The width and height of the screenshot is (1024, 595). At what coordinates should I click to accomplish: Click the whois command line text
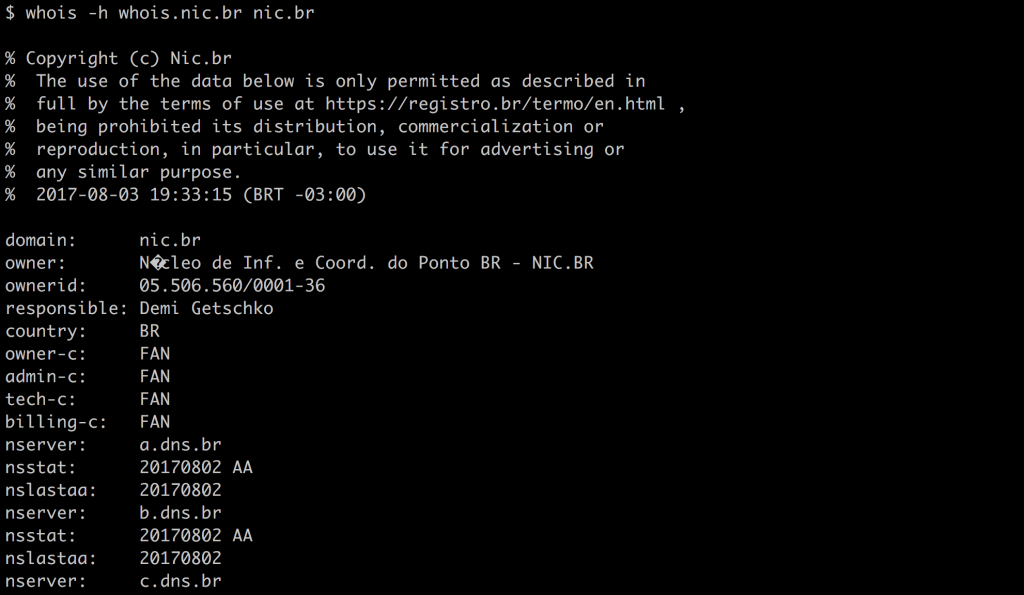point(159,13)
